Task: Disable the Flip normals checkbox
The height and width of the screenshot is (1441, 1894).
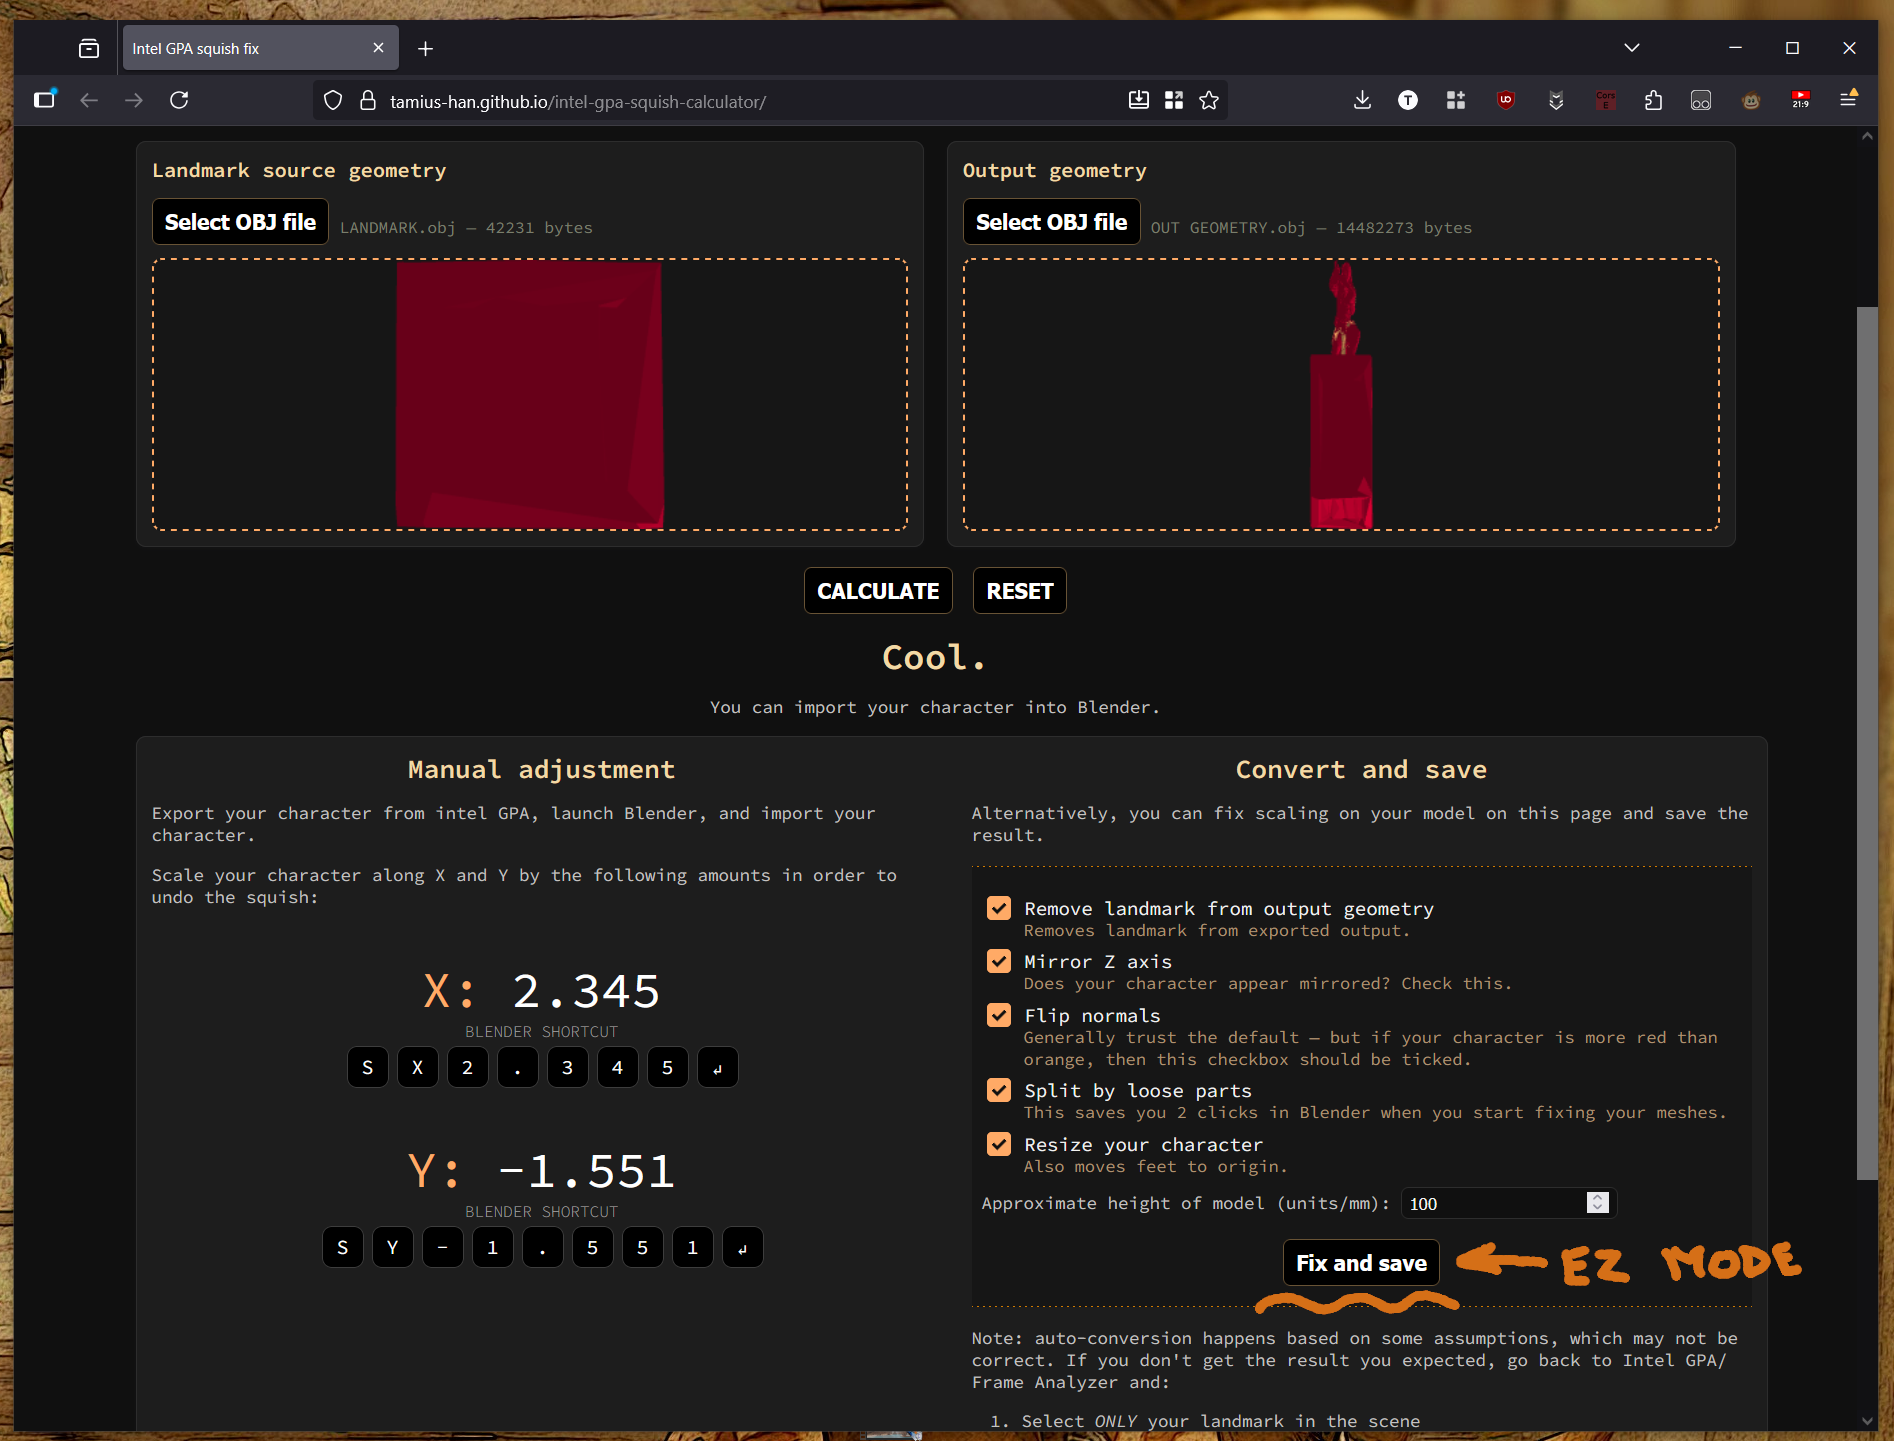Action: (999, 1015)
